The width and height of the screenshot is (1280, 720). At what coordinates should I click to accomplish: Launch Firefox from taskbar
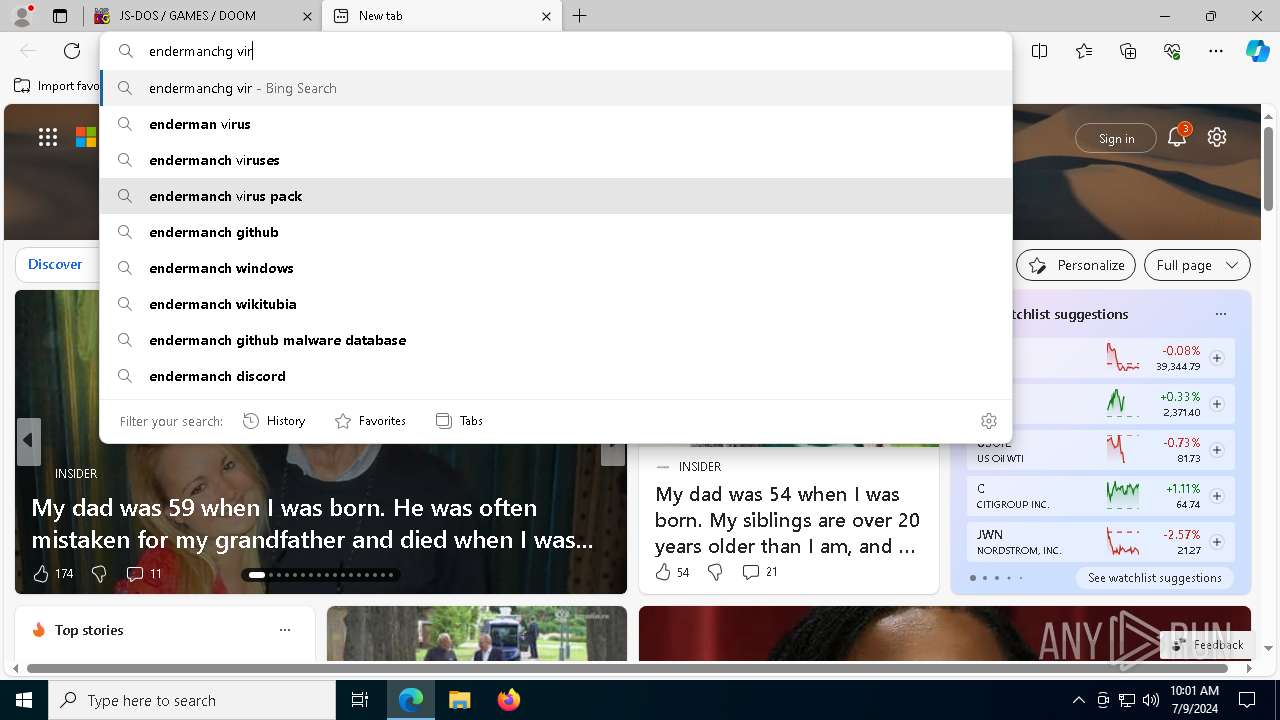point(508,700)
